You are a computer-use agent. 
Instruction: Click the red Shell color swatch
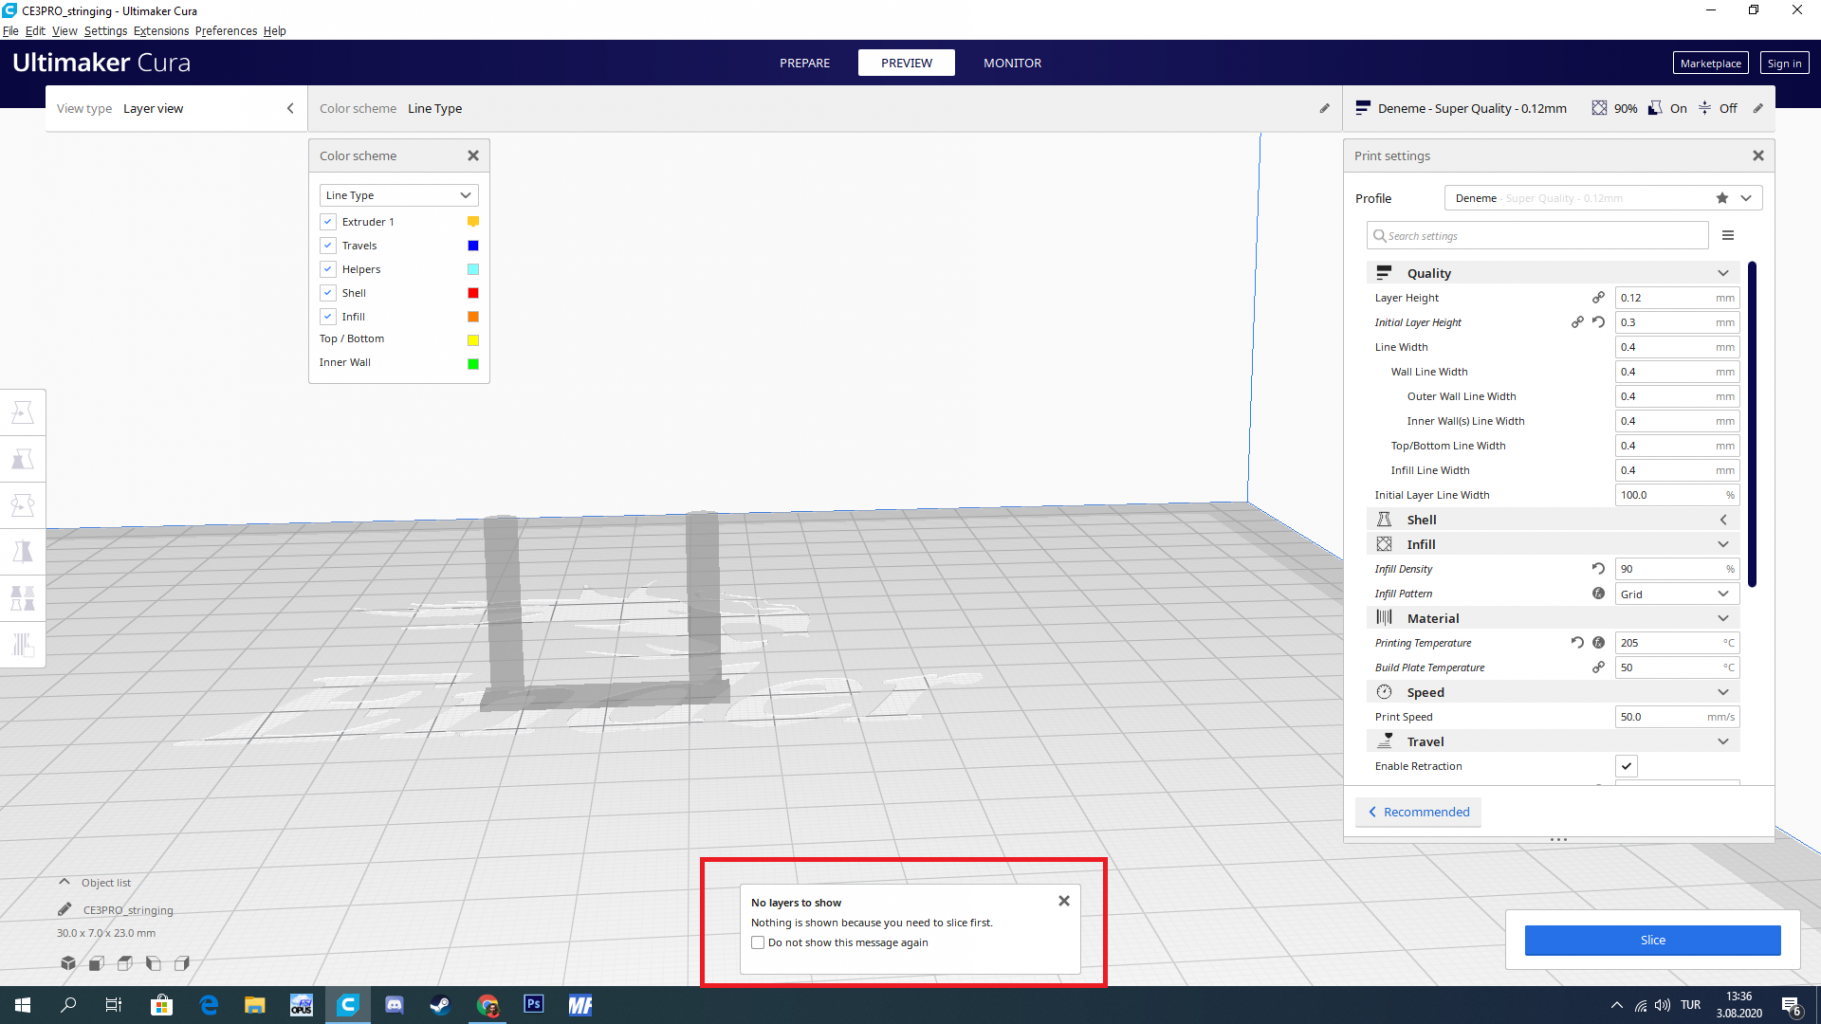(x=473, y=293)
